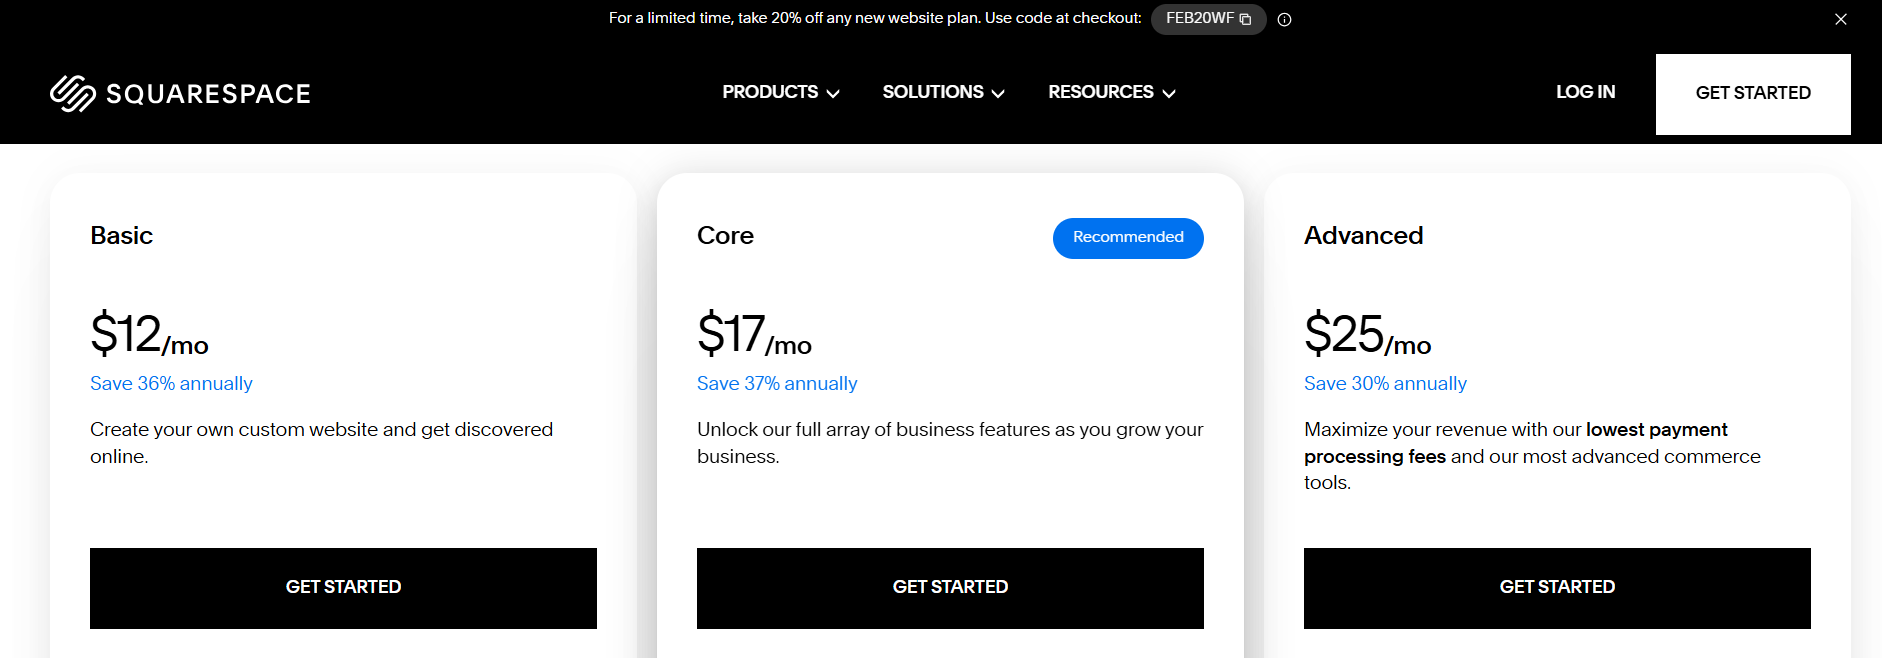
Task: Click the chevron next to RESOURCES
Action: 1168,92
